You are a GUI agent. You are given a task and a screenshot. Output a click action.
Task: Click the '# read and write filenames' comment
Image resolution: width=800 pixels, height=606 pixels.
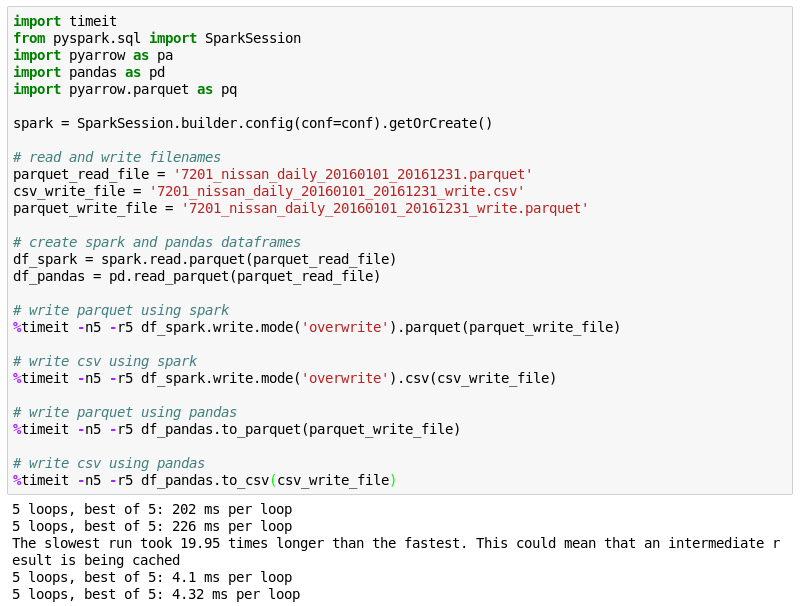[117, 157]
